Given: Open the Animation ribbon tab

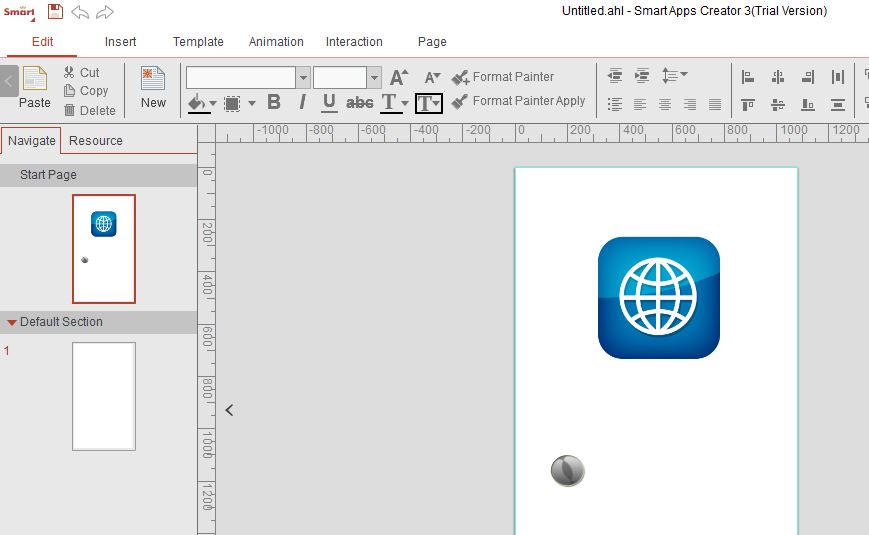Looking at the screenshot, I should [x=276, y=42].
